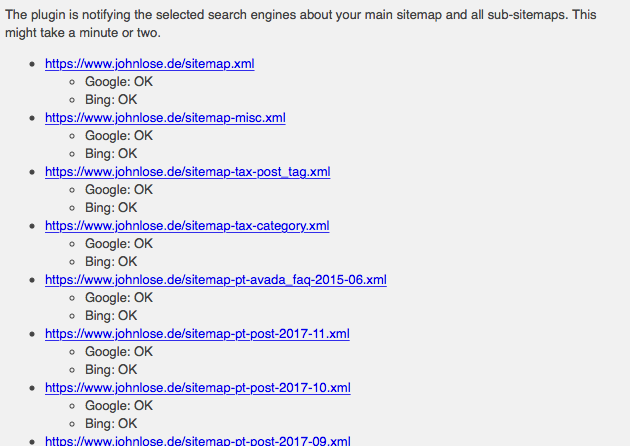Image resolution: width=630 pixels, height=446 pixels.
Task: Open the sitemap-tax-post_tag.xml link
Action: point(188,172)
